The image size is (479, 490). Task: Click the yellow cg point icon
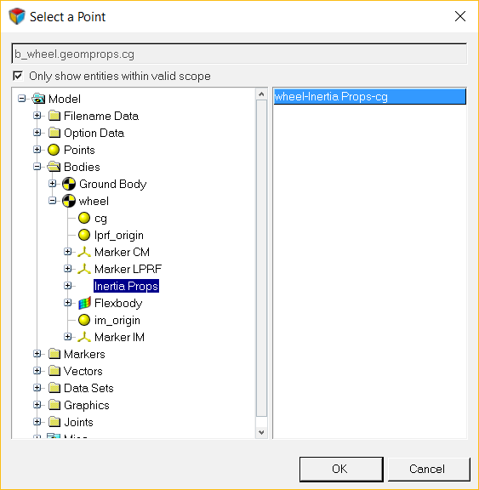(x=84, y=218)
